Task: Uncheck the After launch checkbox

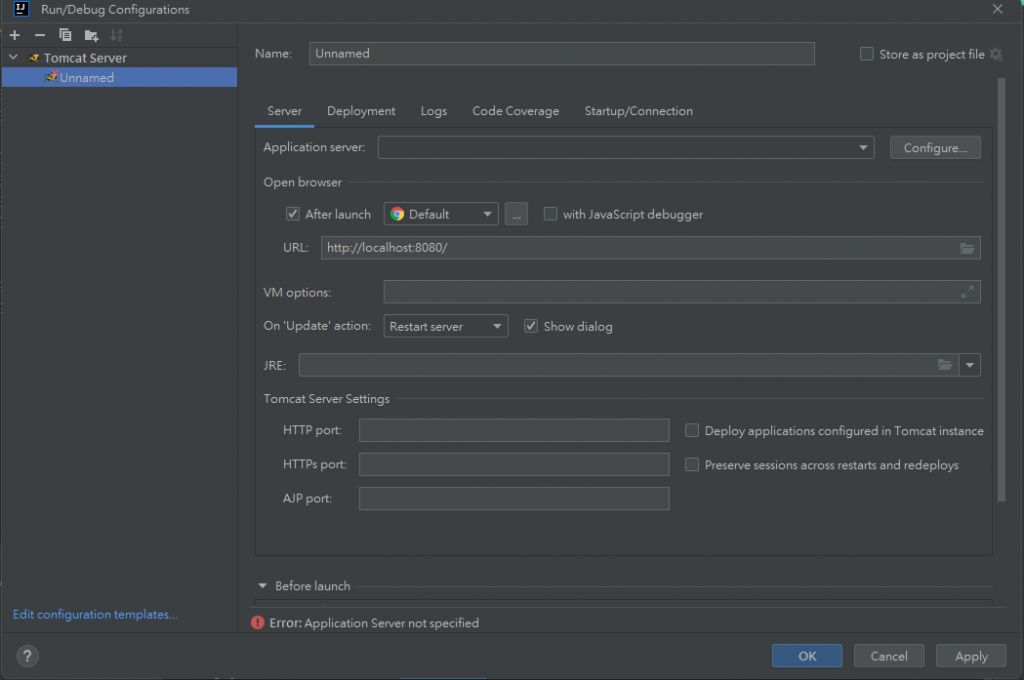Action: [x=293, y=214]
